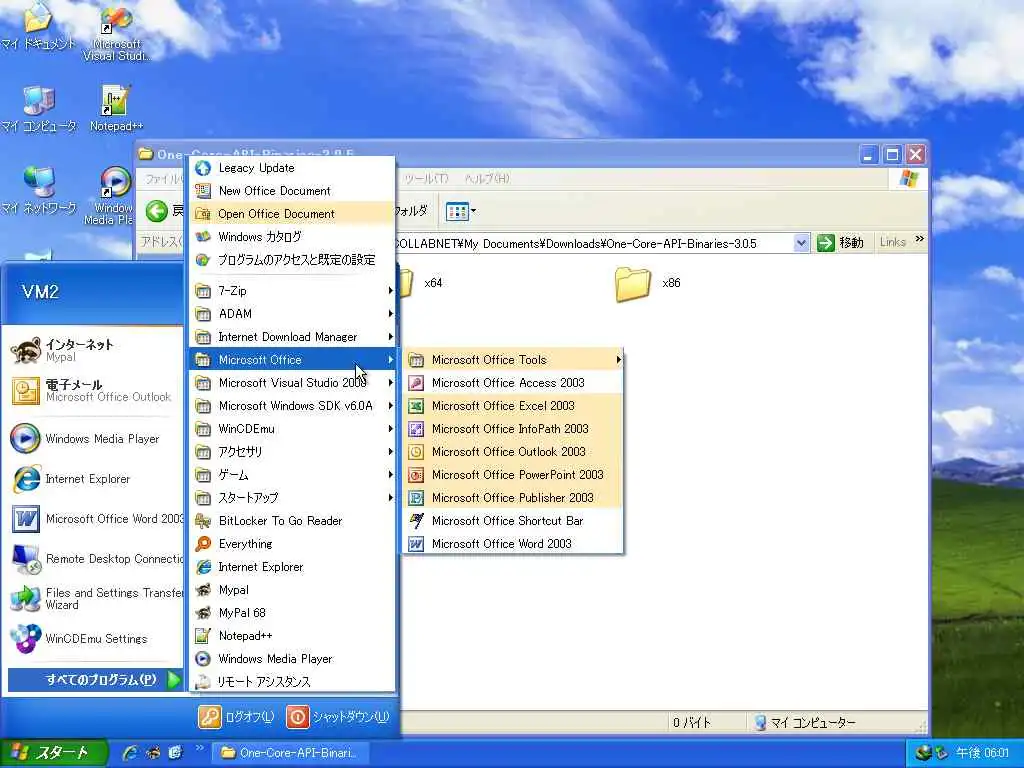This screenshot has width=1024, height=768.
Task: Open Windows Media Player in All Programs
Action: 292,658
